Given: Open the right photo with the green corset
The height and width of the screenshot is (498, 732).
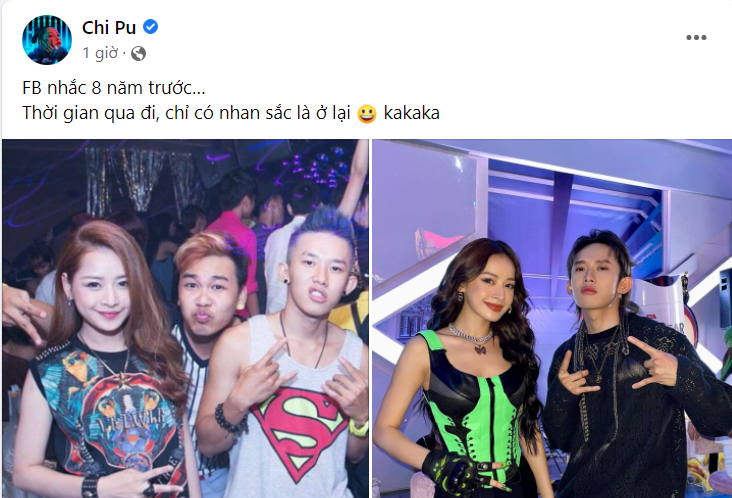Looking at the screenshot, I should click(552, 318).
